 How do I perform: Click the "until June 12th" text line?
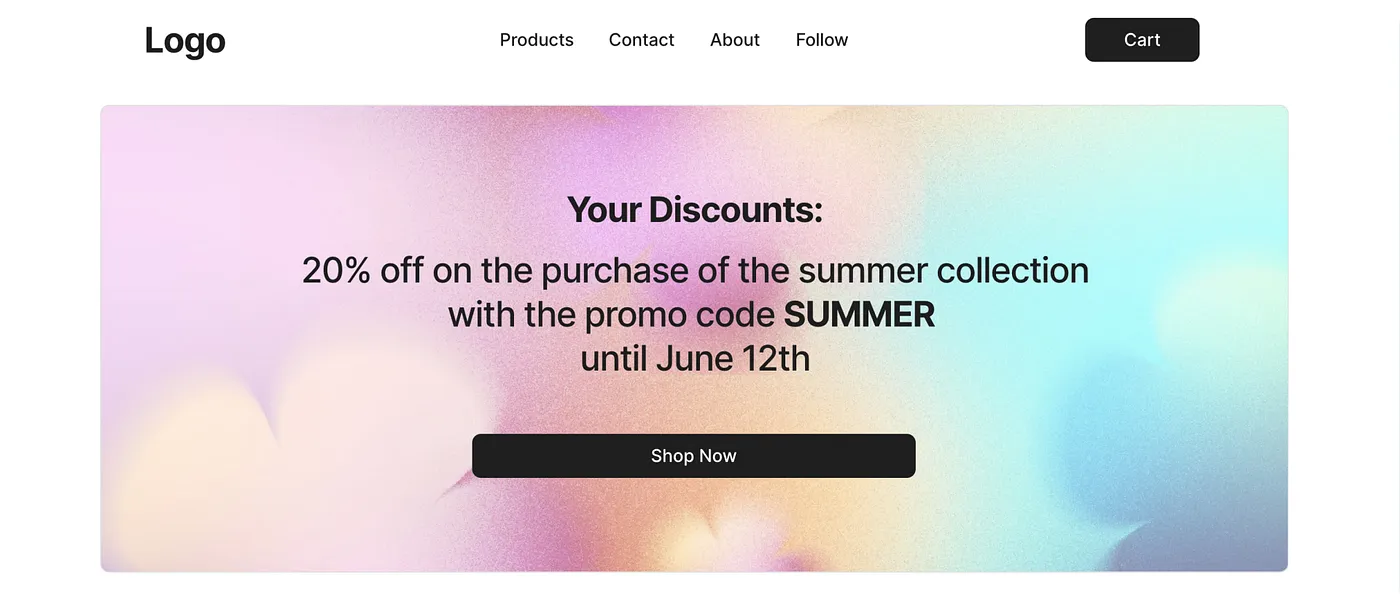click(695, 358)
